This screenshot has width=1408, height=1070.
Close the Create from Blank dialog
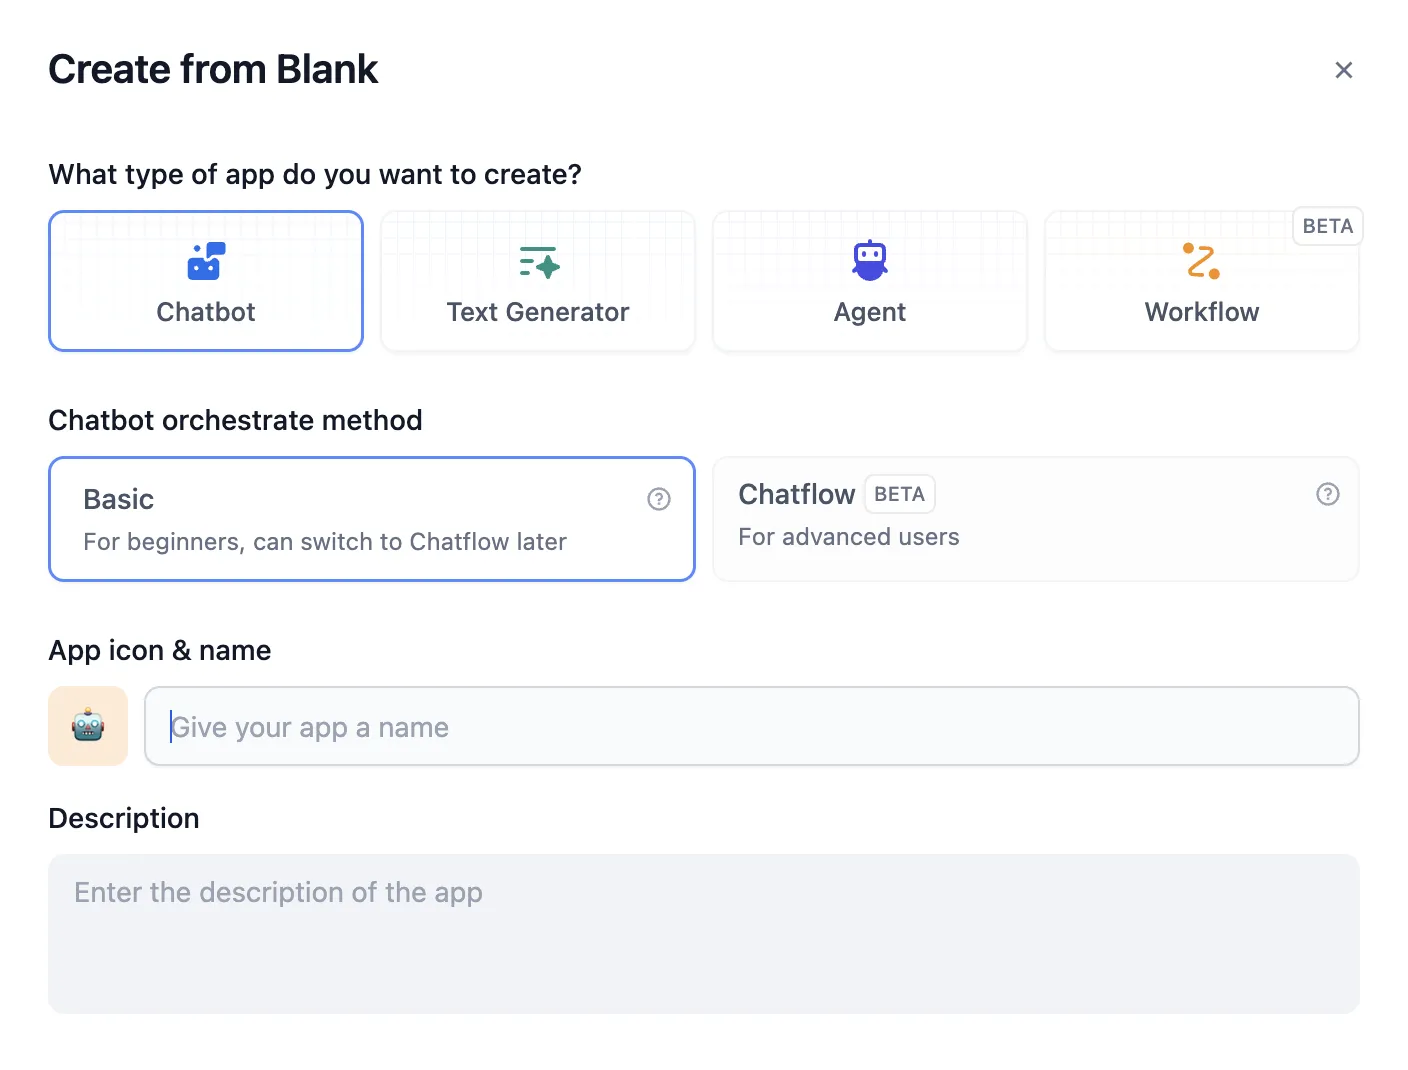tap(1344, 70)
